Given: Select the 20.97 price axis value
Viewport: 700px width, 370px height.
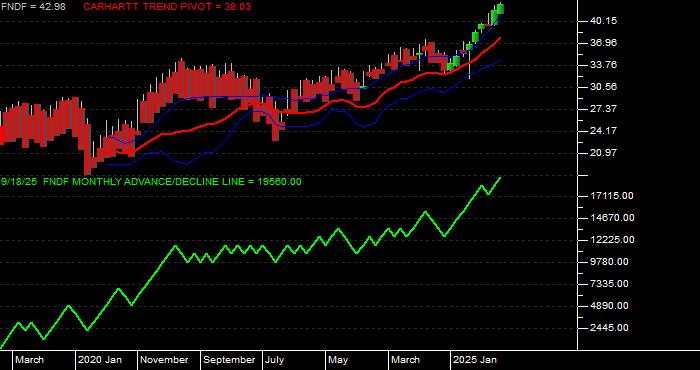Looking at the screenshot, I should (x=604, y=153).
